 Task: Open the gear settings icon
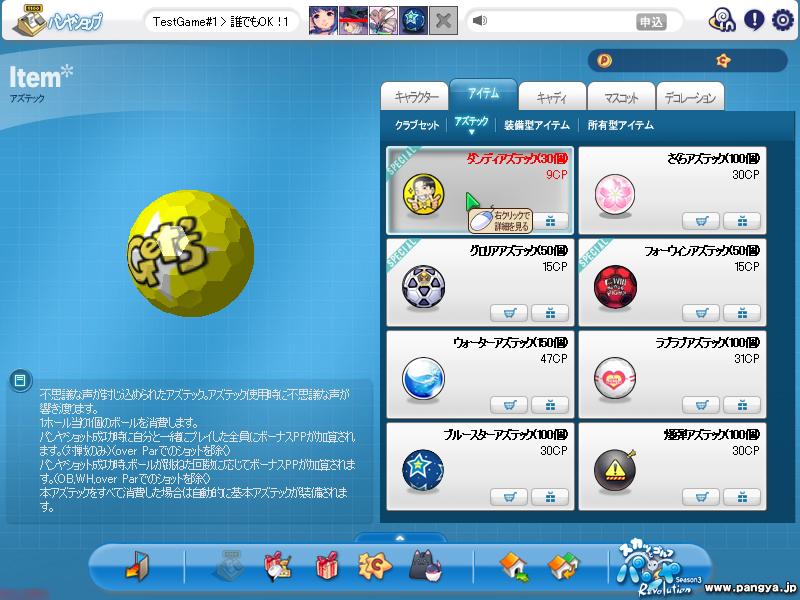tap(783, 20)
